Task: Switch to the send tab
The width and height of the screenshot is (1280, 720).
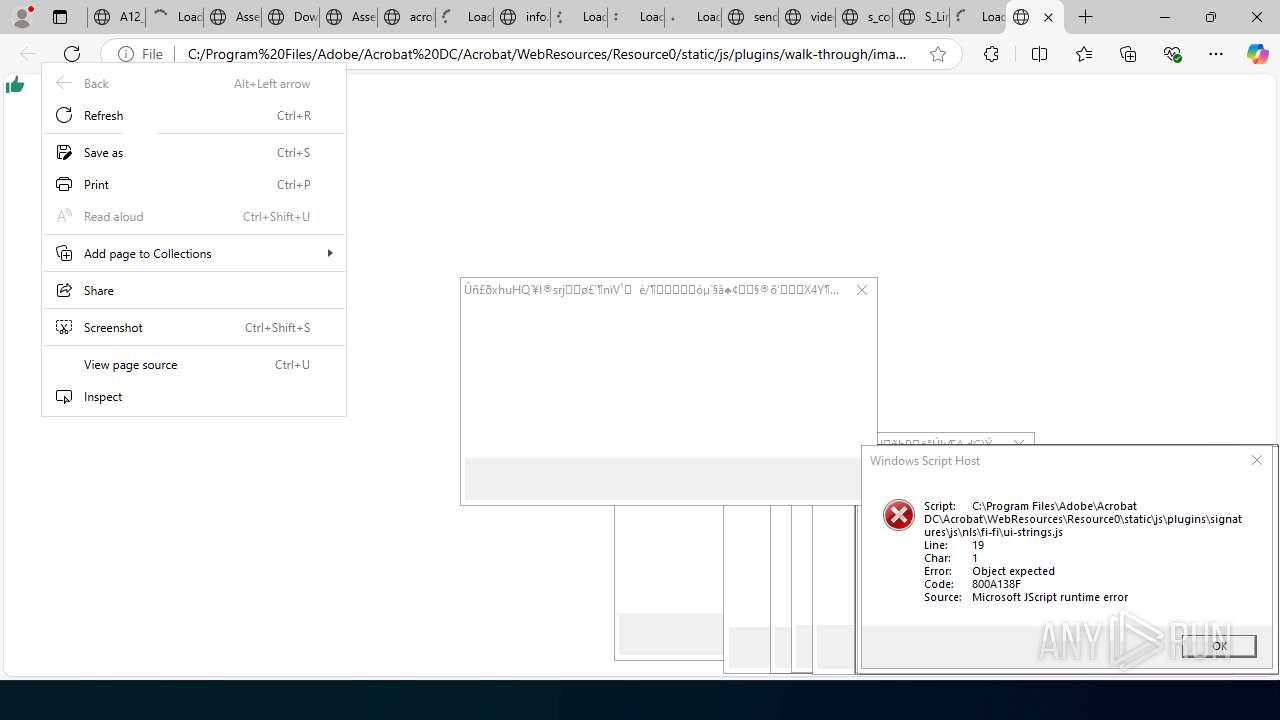Action: [x=751, y=17]
